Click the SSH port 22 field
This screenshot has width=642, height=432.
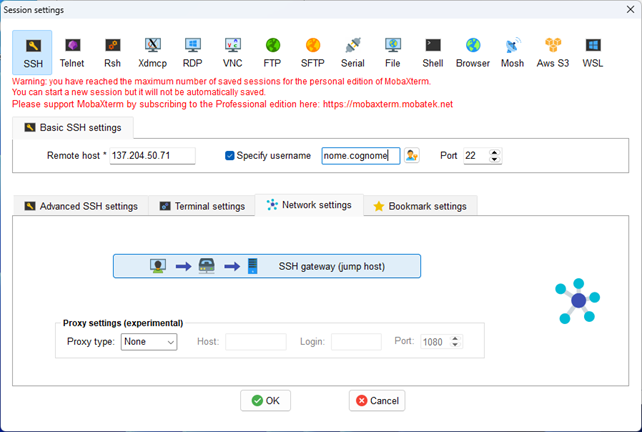(476, 156)
